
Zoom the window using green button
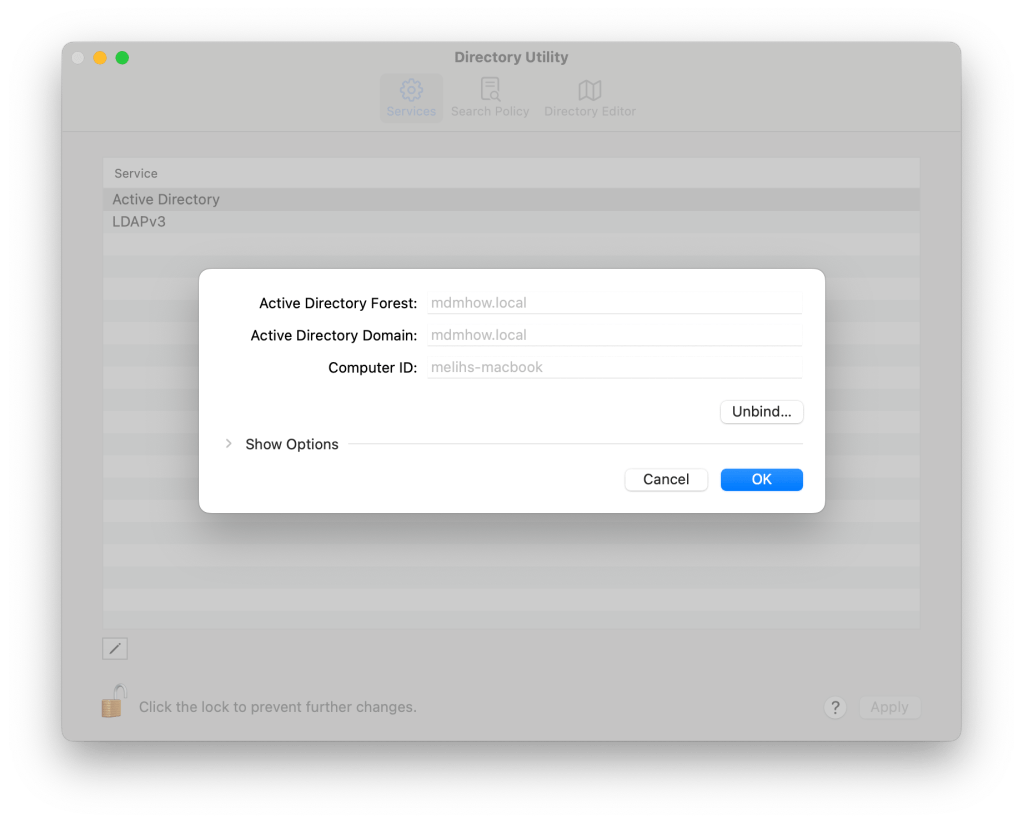click(122, 58)
